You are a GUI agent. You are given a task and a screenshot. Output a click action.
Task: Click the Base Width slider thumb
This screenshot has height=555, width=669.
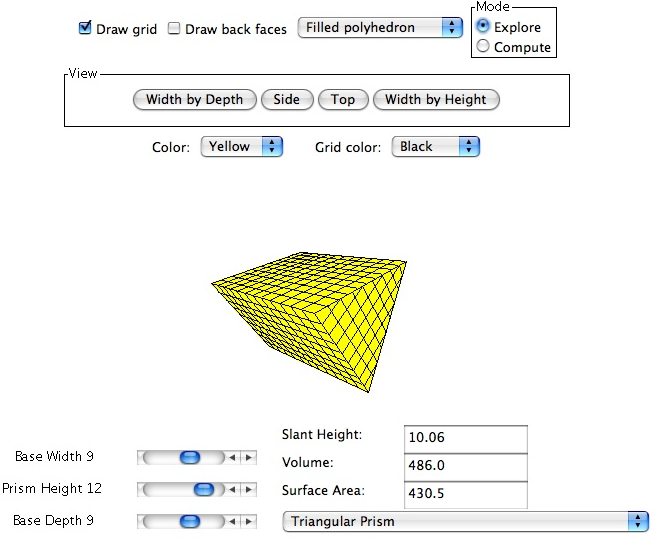[x=189, y=457]
